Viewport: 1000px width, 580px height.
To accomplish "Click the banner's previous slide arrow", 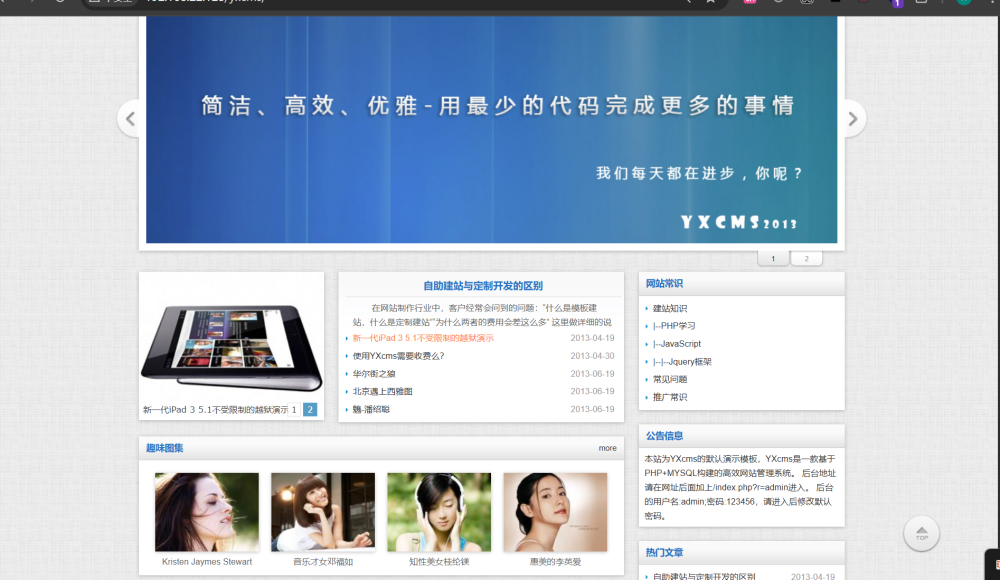I will tap(130, 119).
